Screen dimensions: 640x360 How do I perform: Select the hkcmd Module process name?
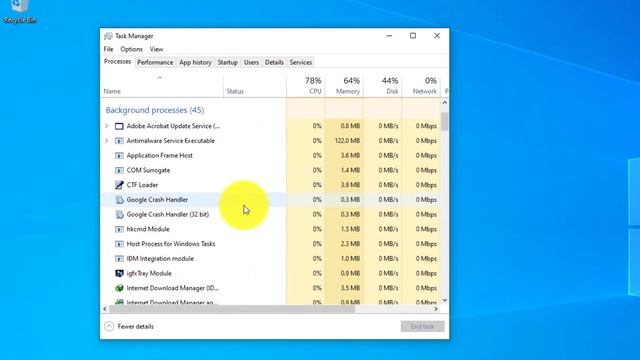(x=148, y=229)
